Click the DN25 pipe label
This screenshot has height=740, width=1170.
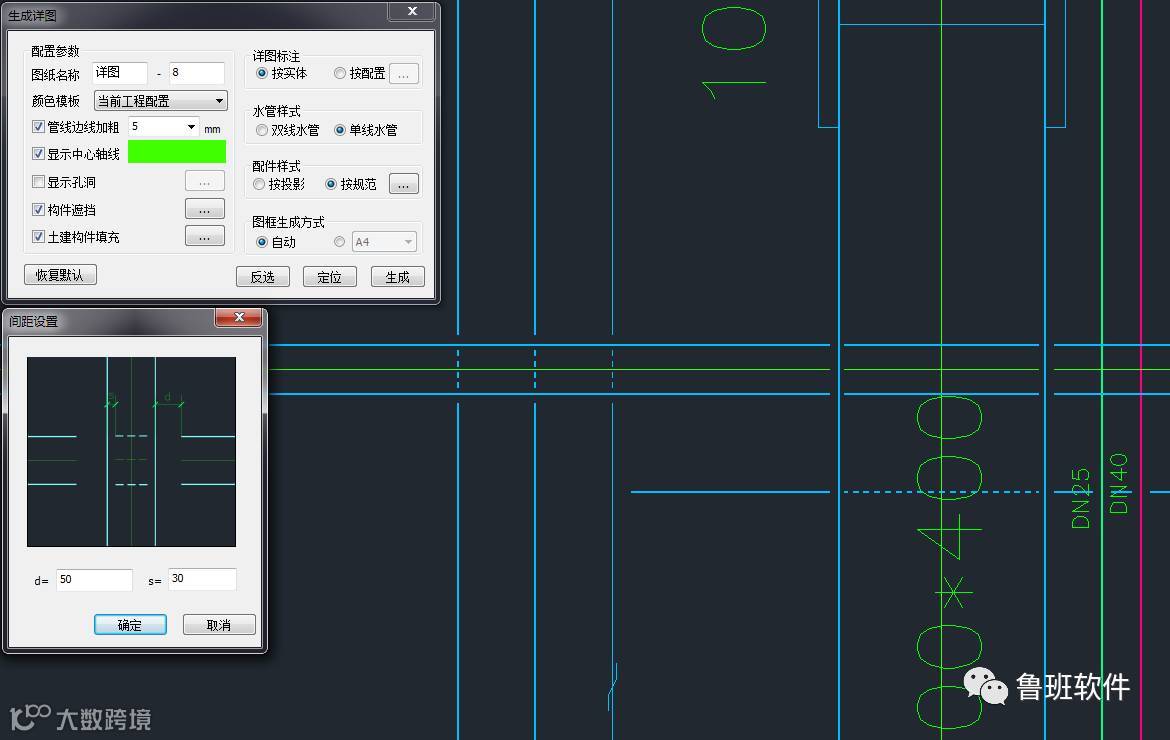pos(1080,498)
